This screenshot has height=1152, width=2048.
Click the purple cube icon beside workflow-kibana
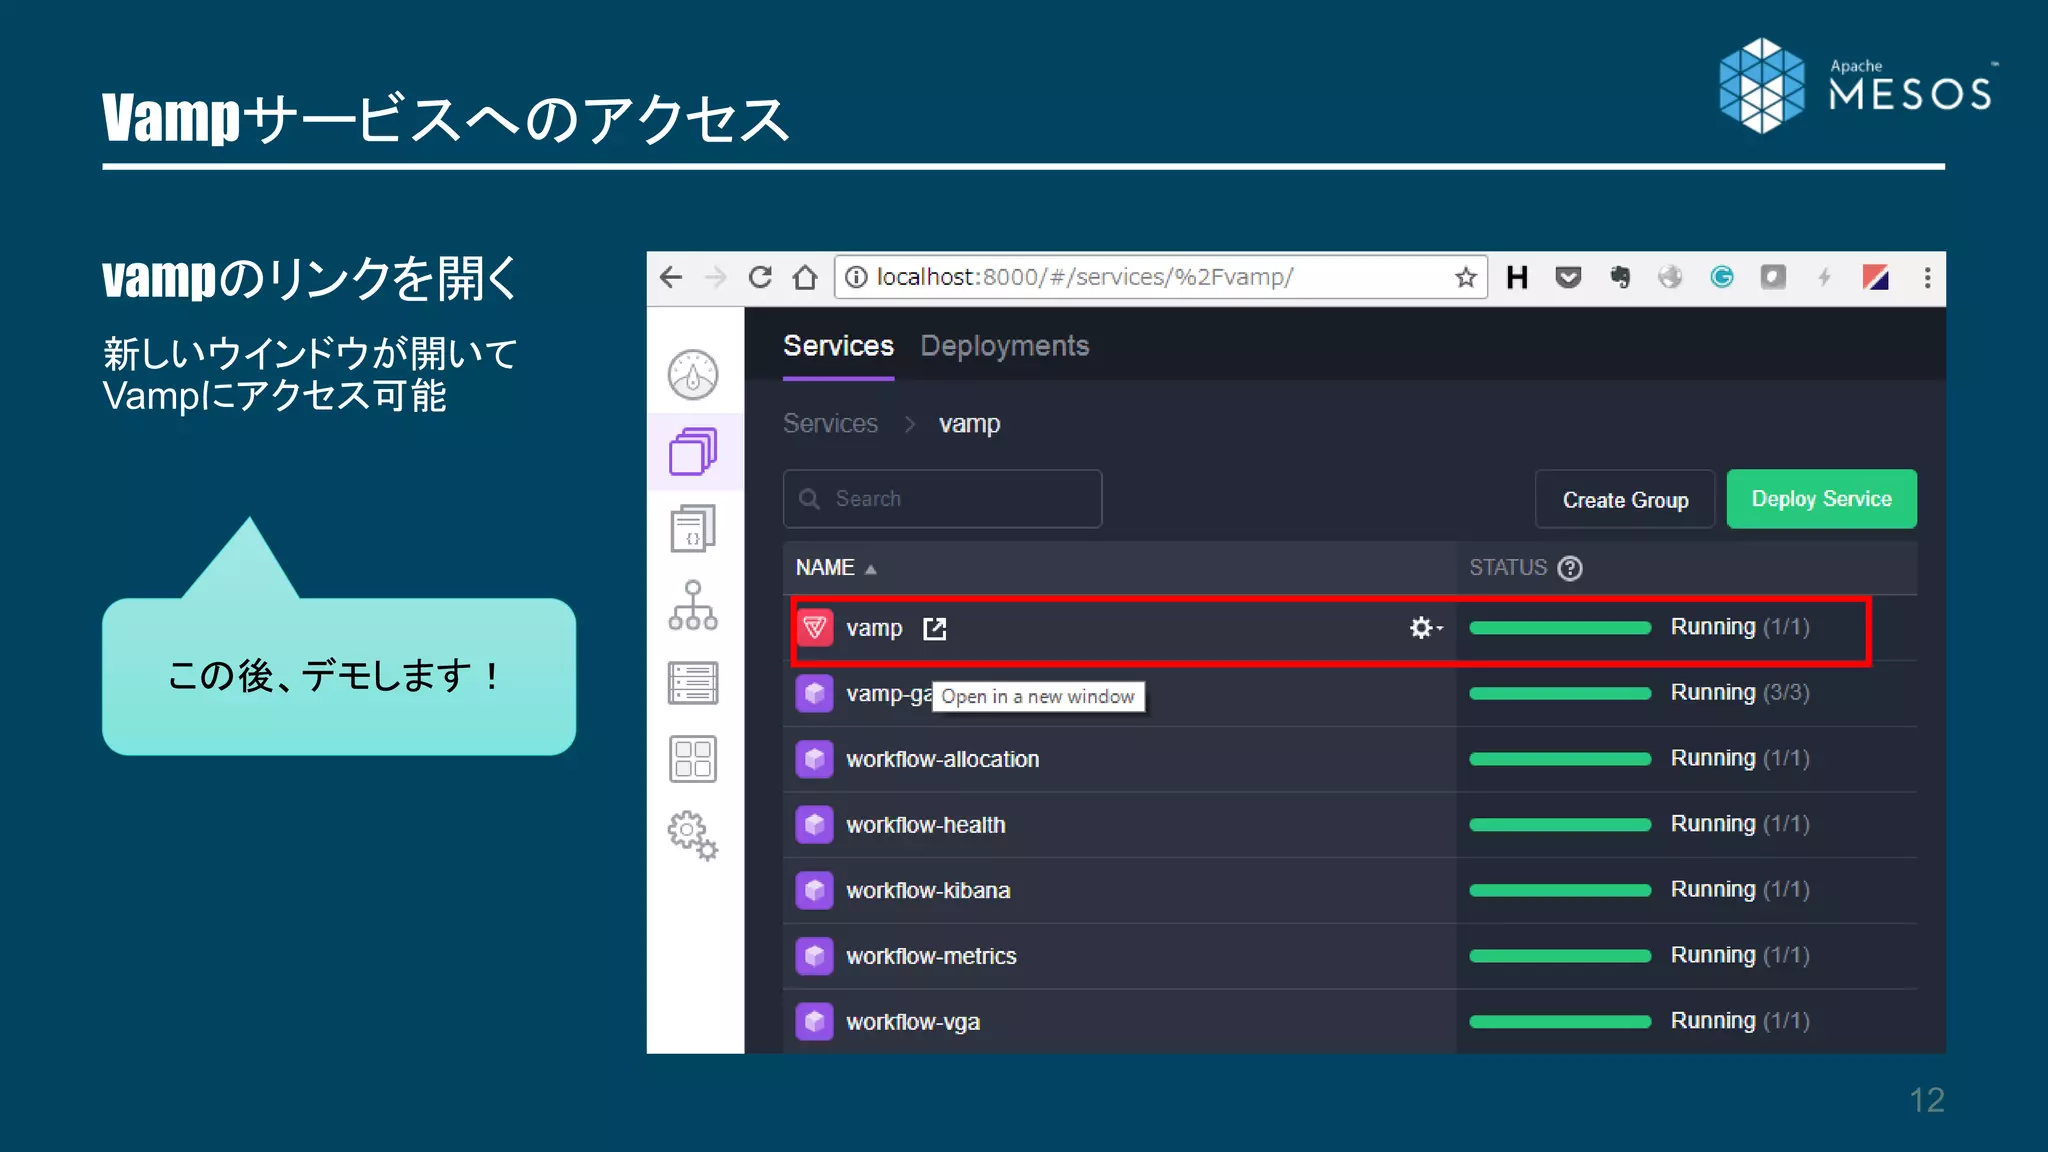coord(814,890)
